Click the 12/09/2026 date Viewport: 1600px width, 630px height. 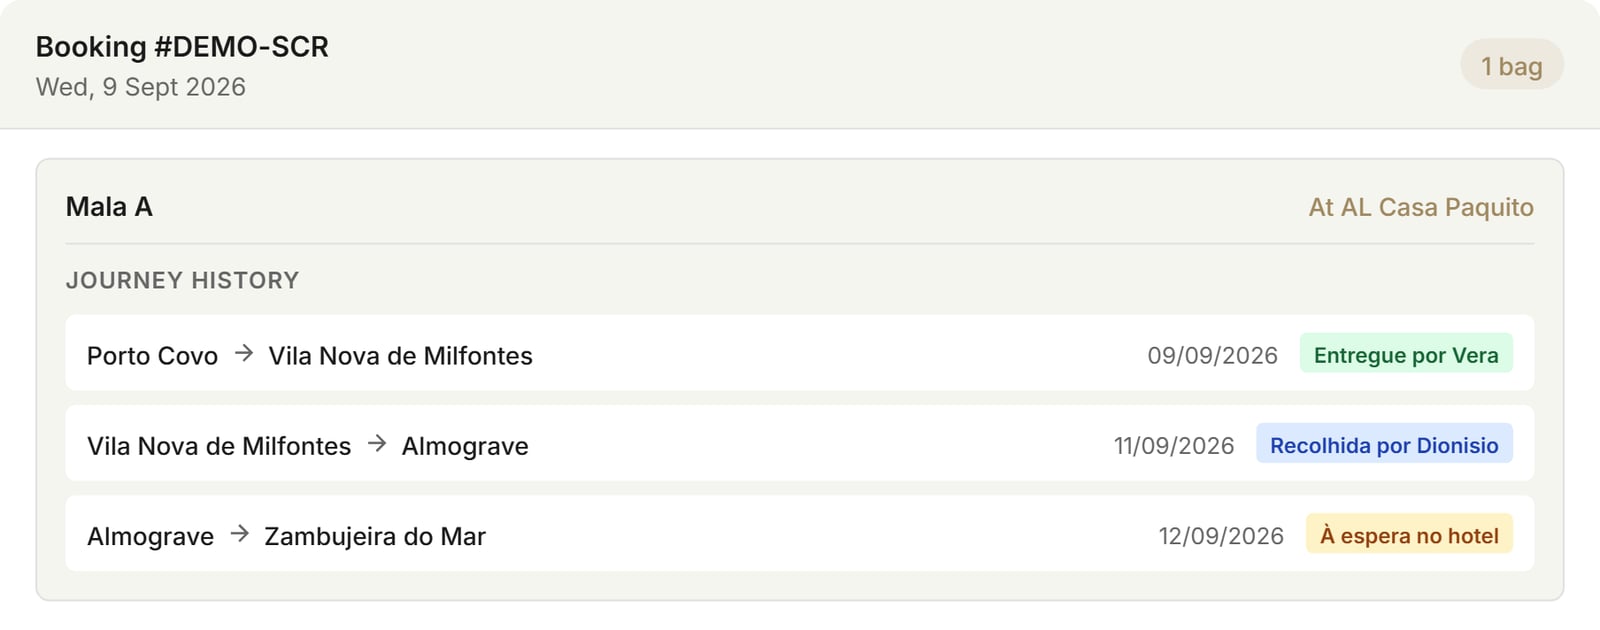[1221, 536]
